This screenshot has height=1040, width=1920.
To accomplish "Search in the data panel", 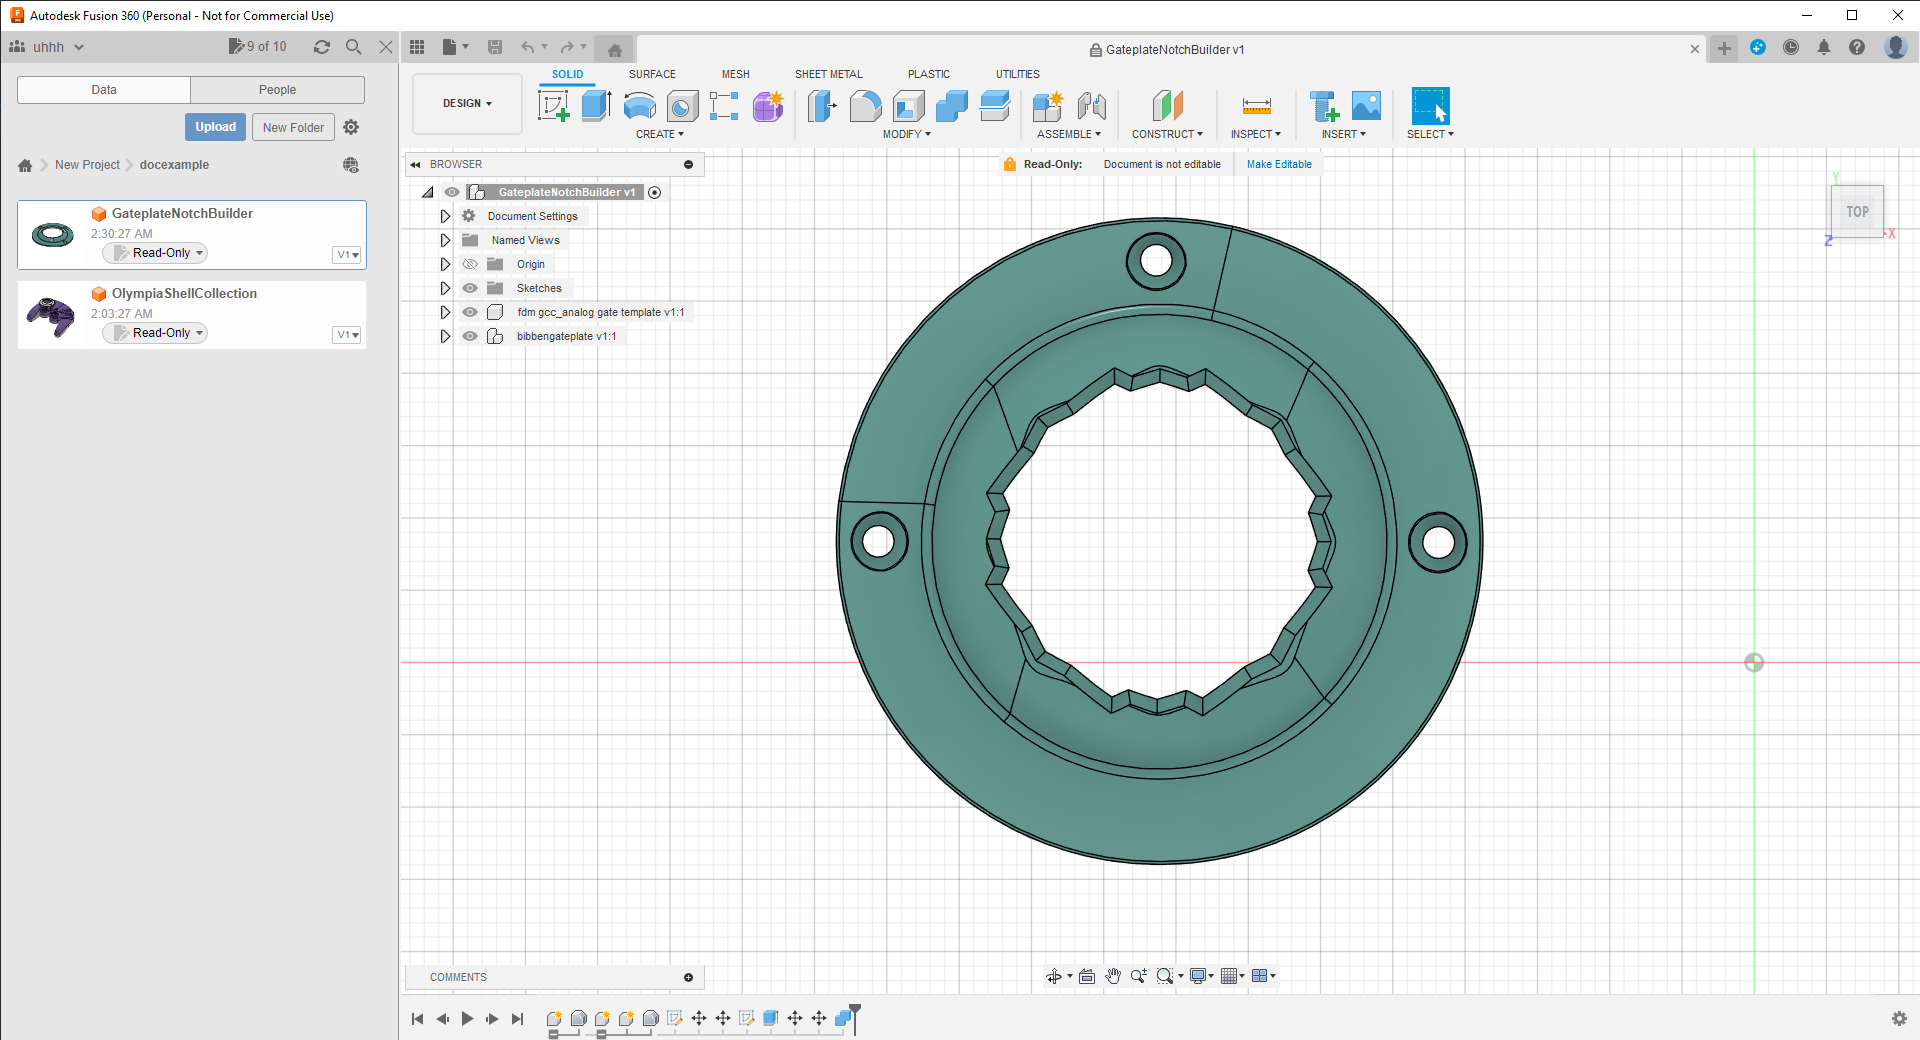I will pos(353,47).
